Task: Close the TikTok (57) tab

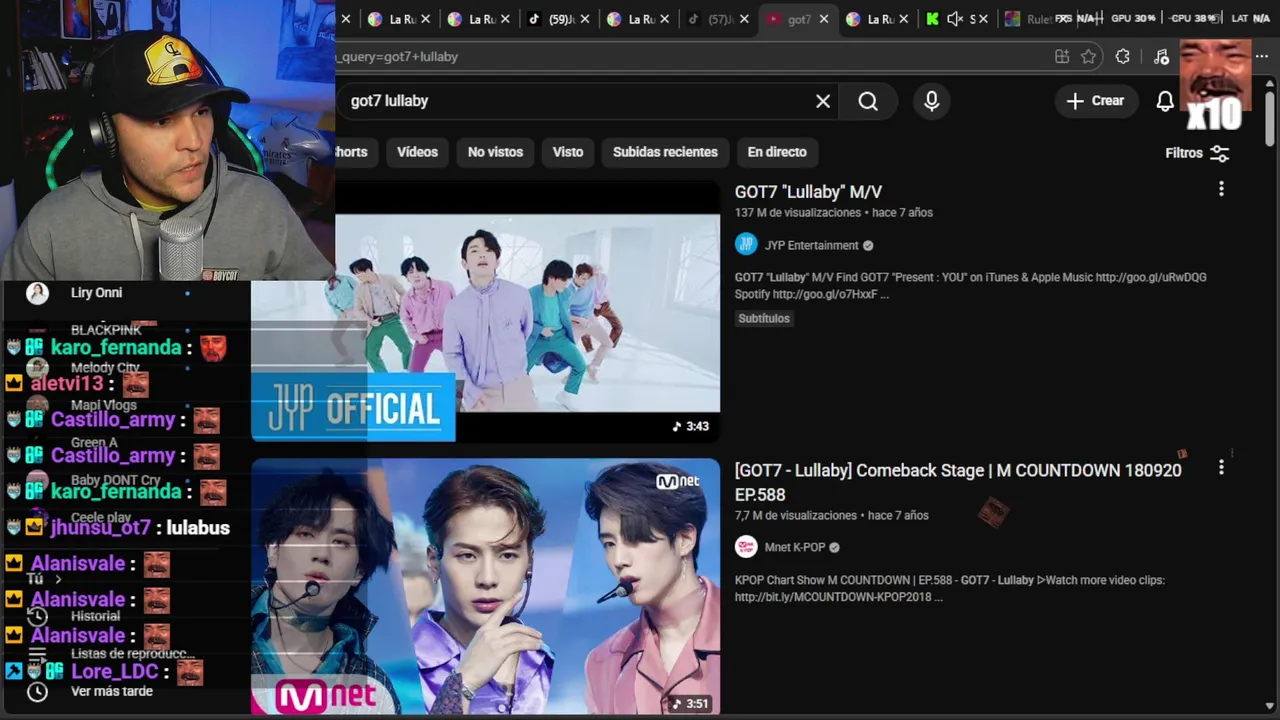Action: [744, 19]
